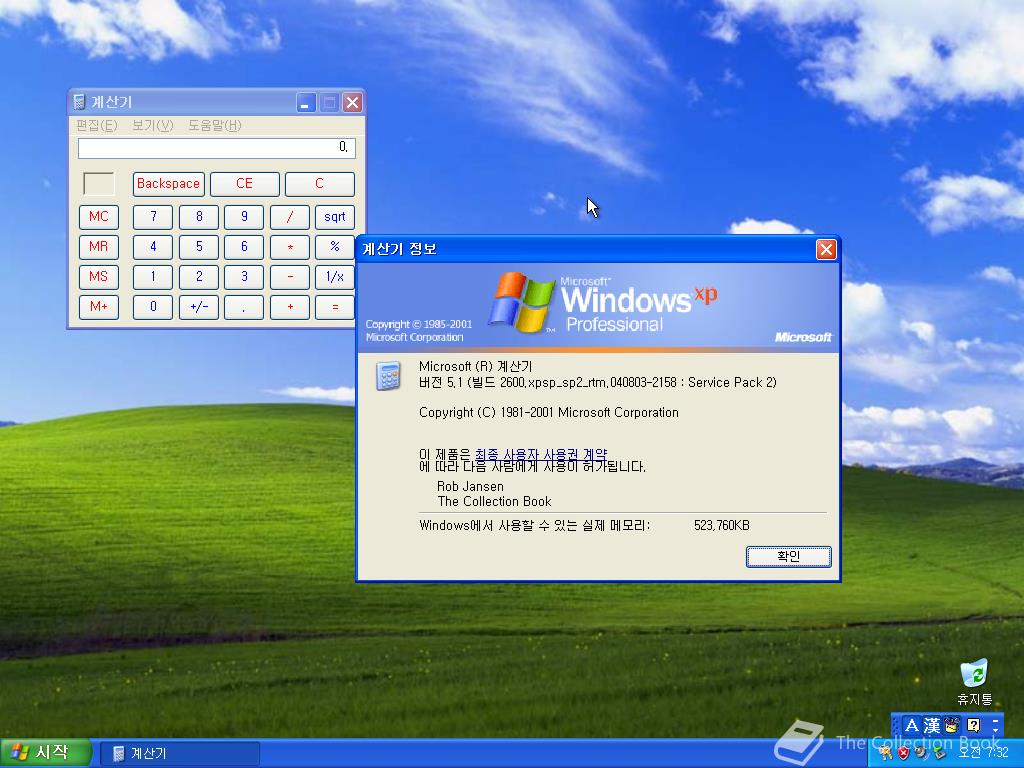Viewport: 1024px width, 768px height.
Task: Click digit 3 on the calculator
Action: click(x=244, y=277)
